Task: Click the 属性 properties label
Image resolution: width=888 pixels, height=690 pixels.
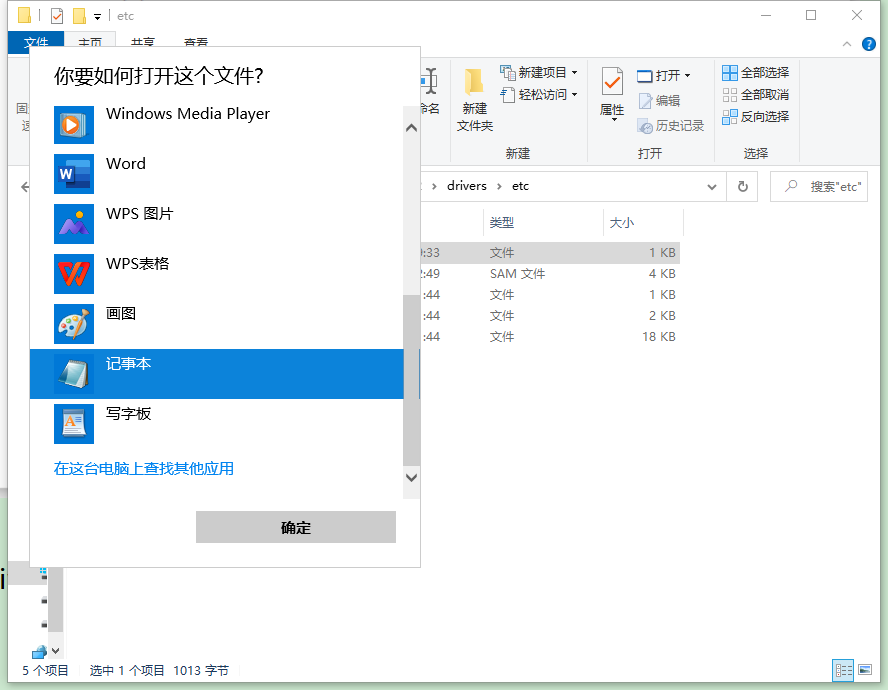Action: click(612, 110)
